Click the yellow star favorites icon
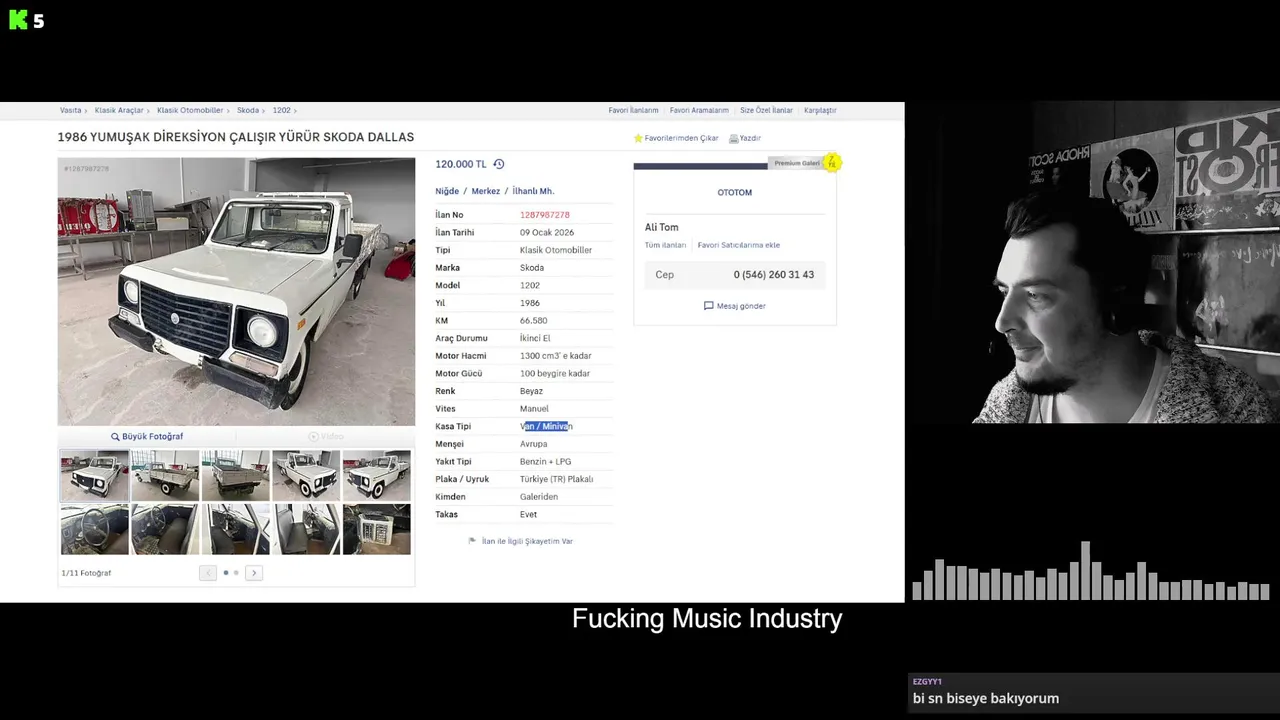The height and width of the screenshot is (720, 1280). 638,138
